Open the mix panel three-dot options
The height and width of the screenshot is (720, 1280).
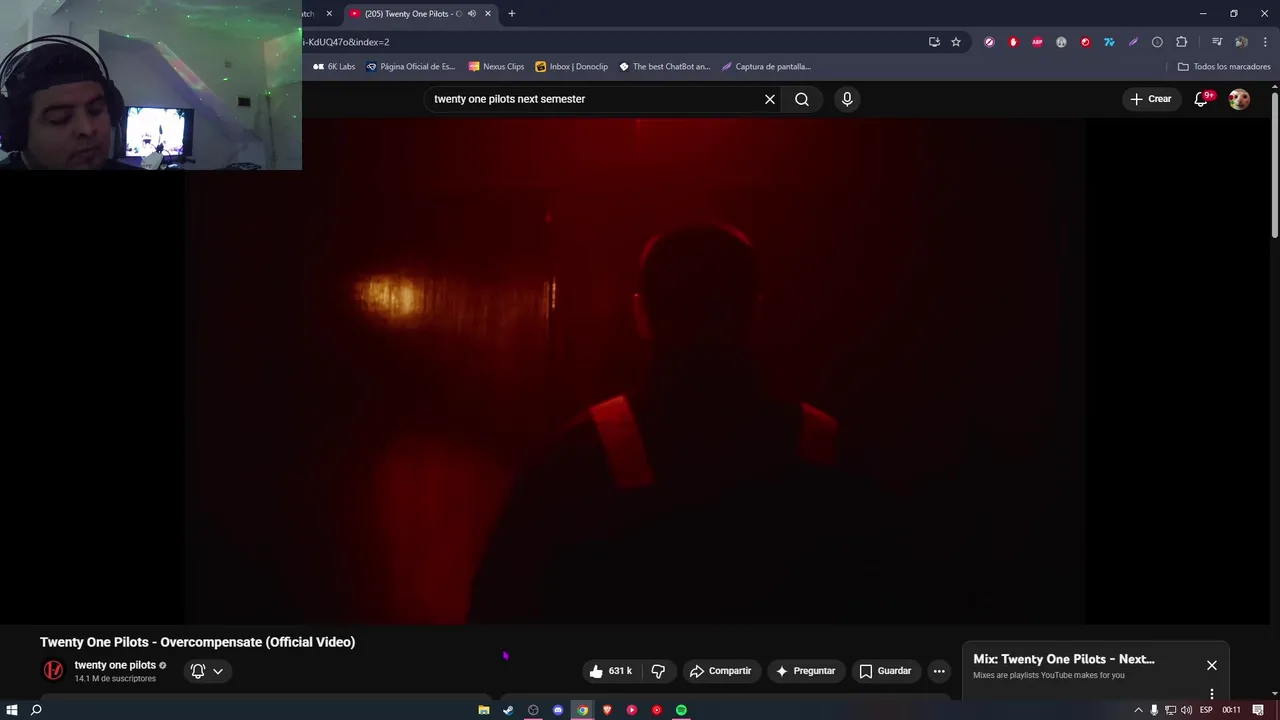coord(1211,693)
